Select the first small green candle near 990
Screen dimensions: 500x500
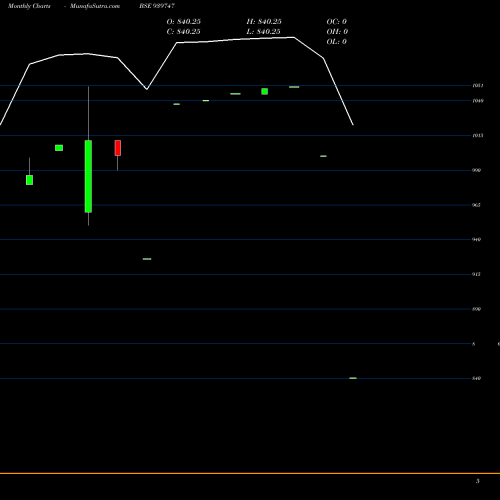29,180
